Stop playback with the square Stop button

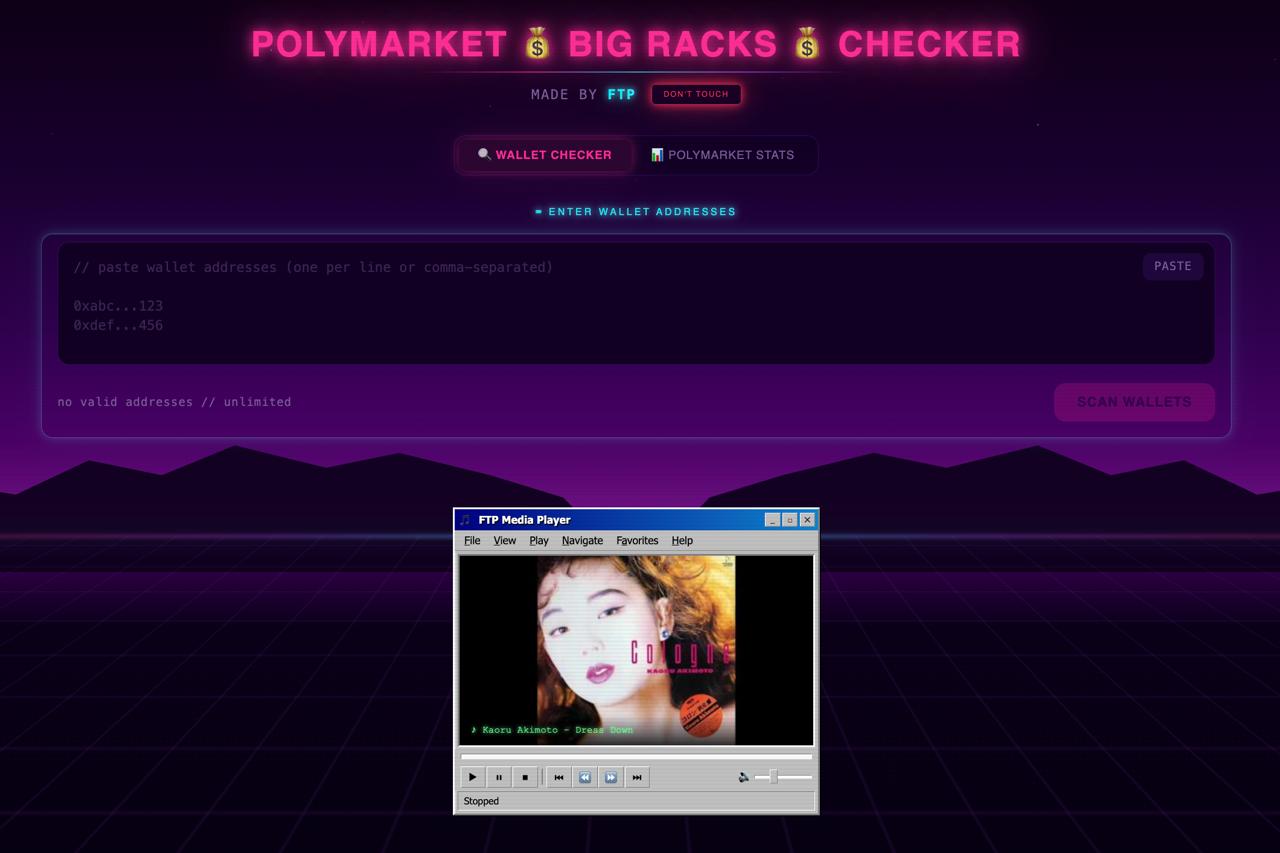pos(524,777)
